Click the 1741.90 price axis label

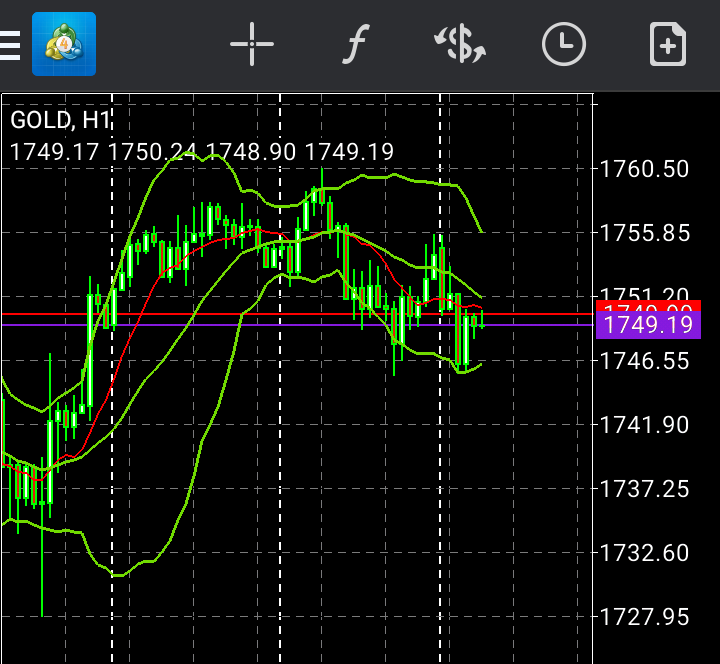(x=645, y=425)
